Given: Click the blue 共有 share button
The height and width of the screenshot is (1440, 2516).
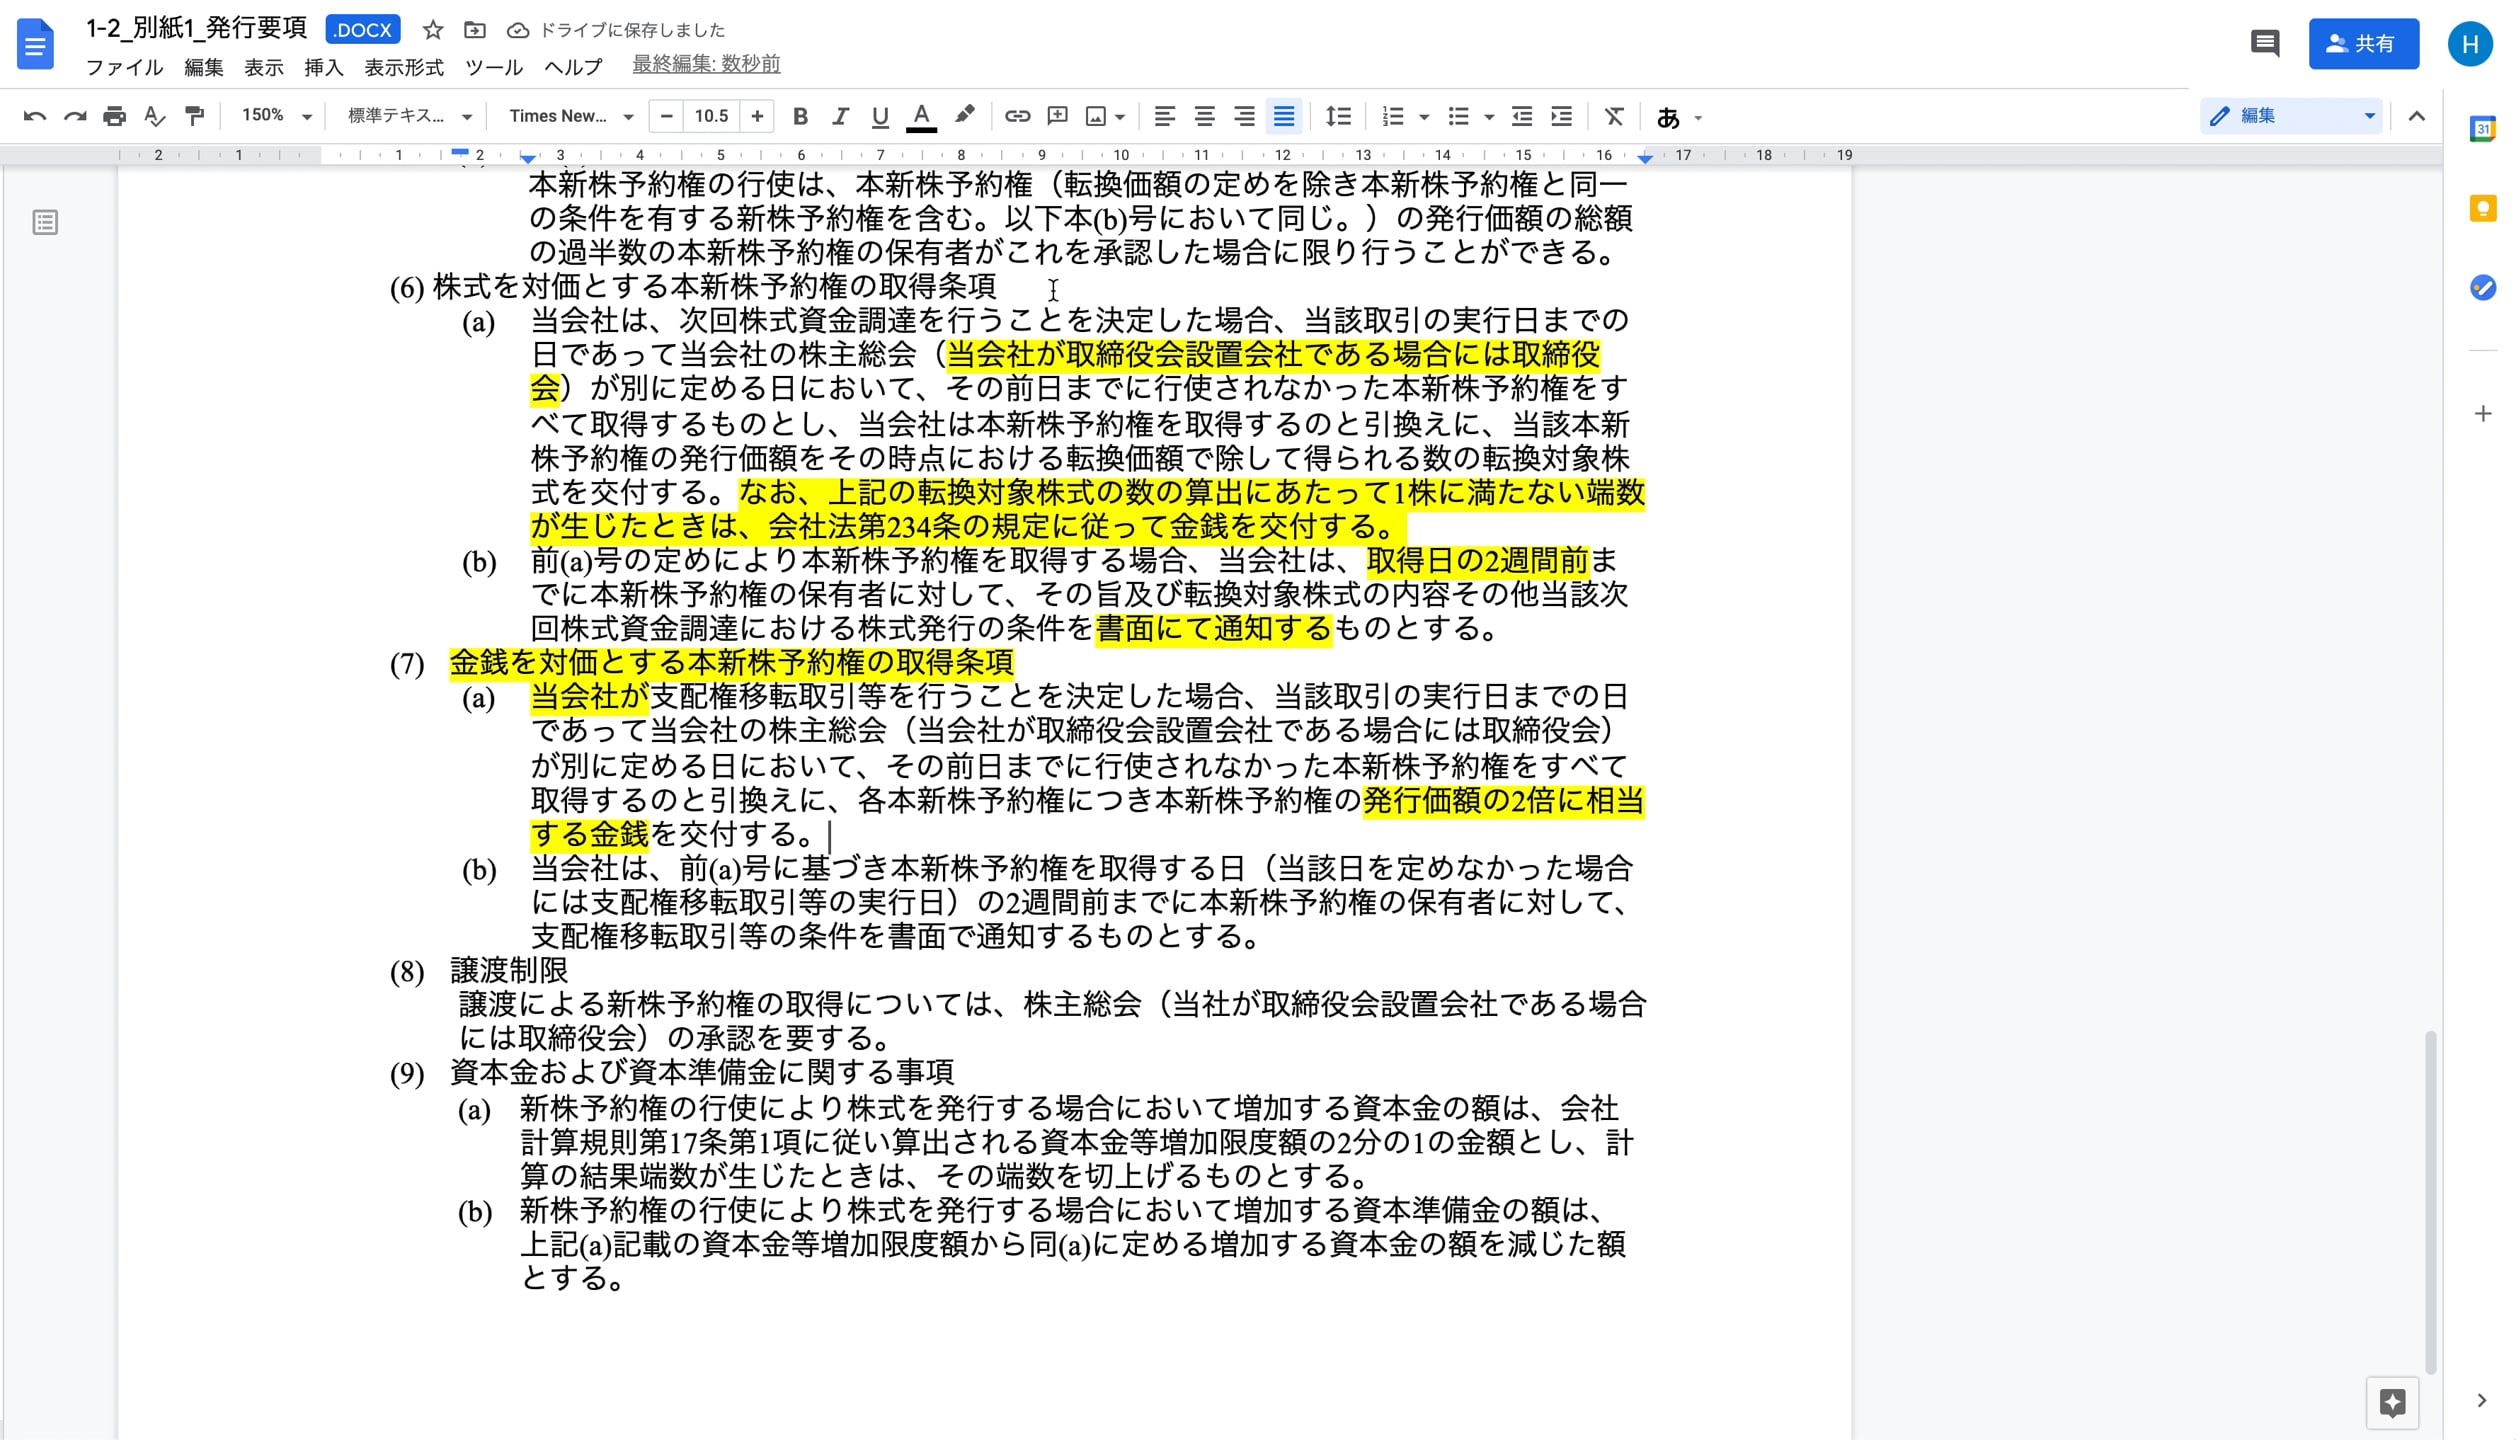Looking at the screenshot, I should click(2363, 44).
